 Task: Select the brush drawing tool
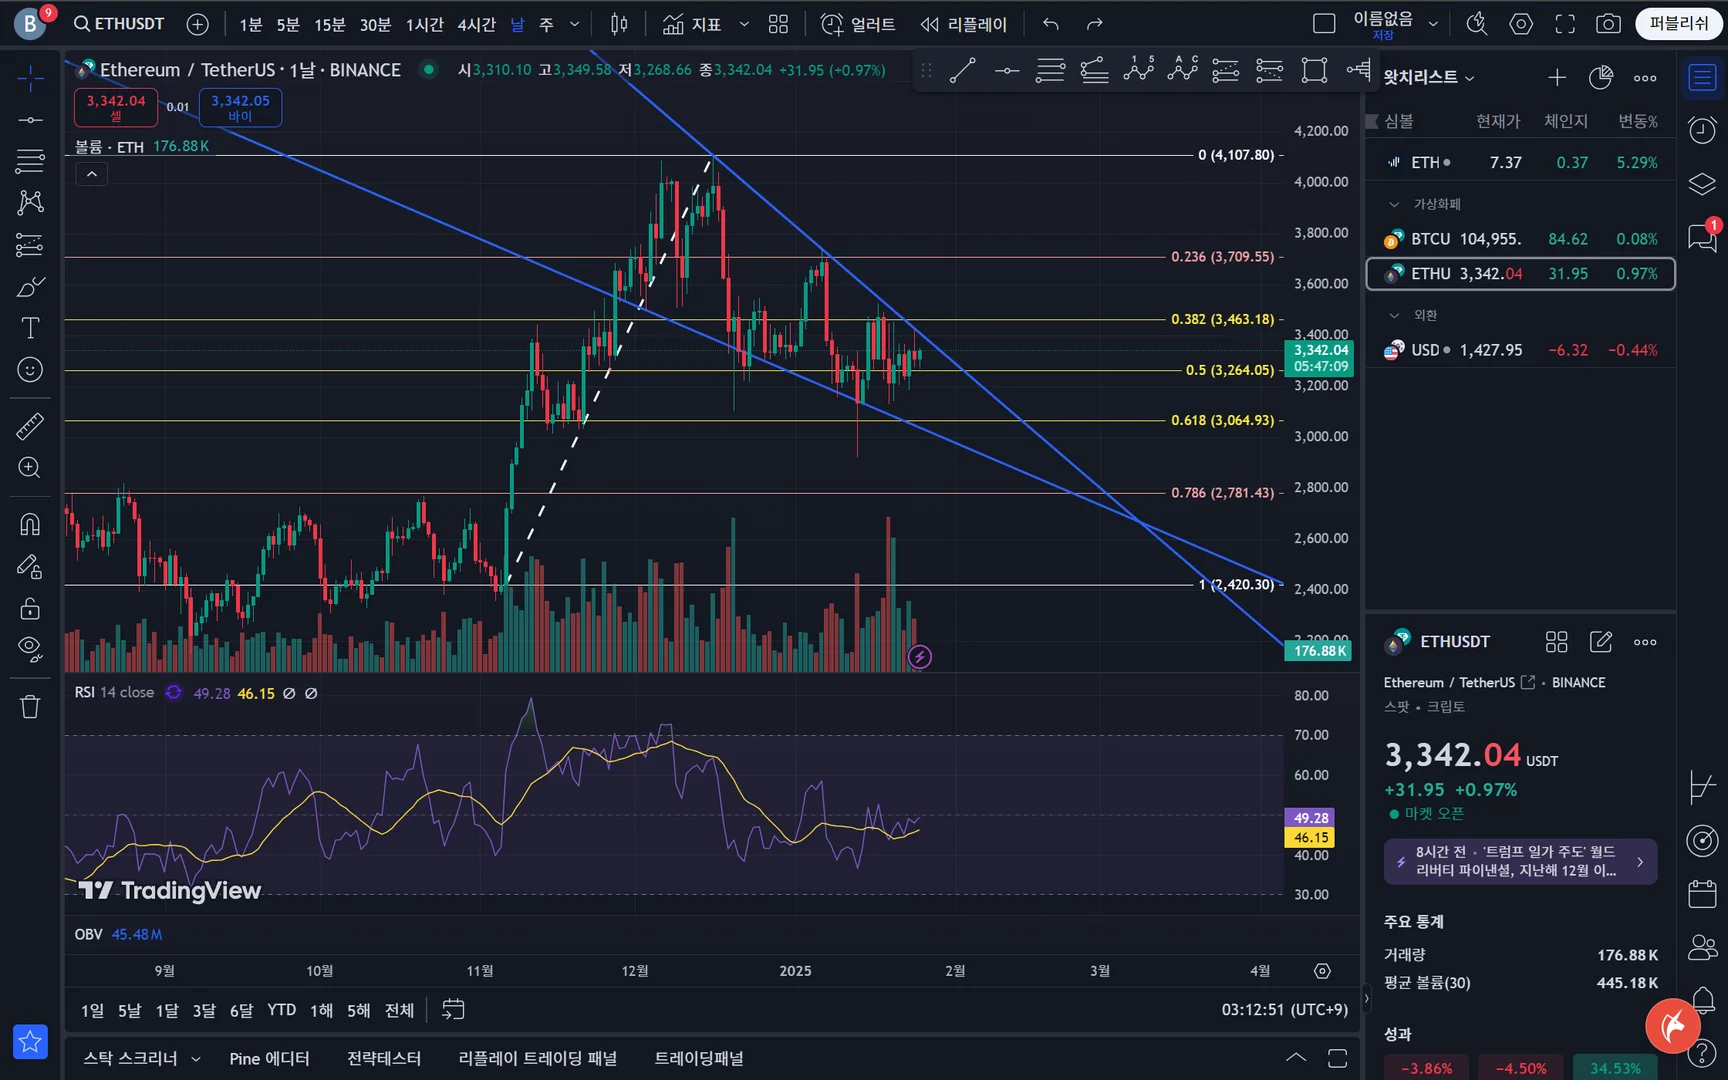[x=30, y=287]
